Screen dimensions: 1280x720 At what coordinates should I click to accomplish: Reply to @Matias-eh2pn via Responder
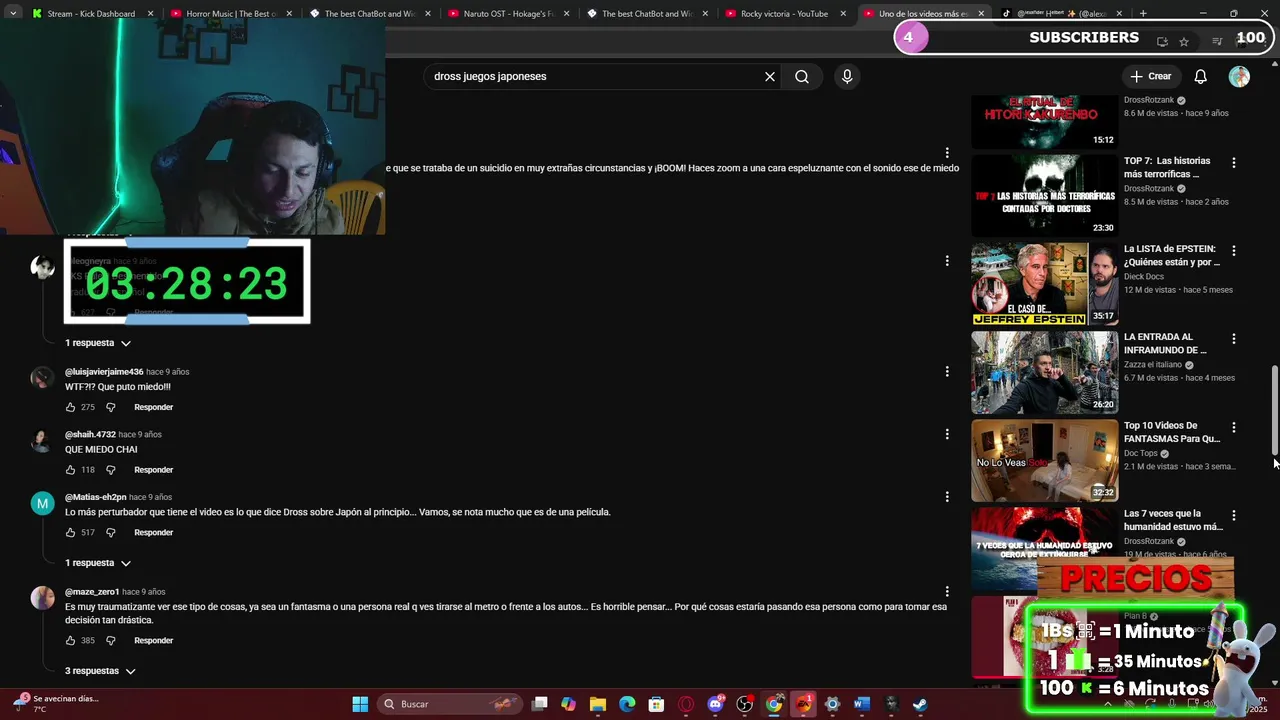(x=154, y=533)
